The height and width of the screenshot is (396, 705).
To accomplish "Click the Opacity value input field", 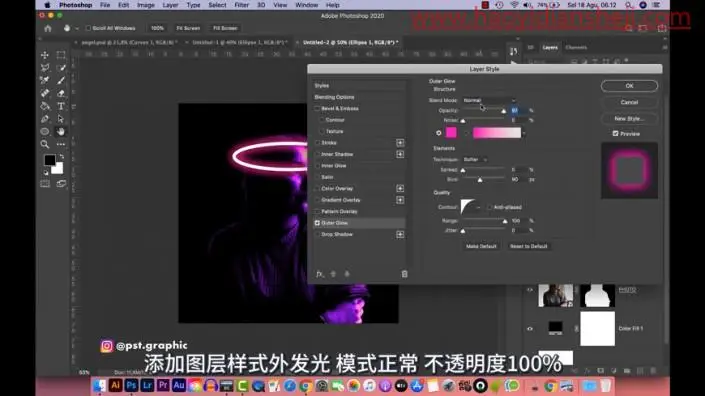I will click(519, 110).
